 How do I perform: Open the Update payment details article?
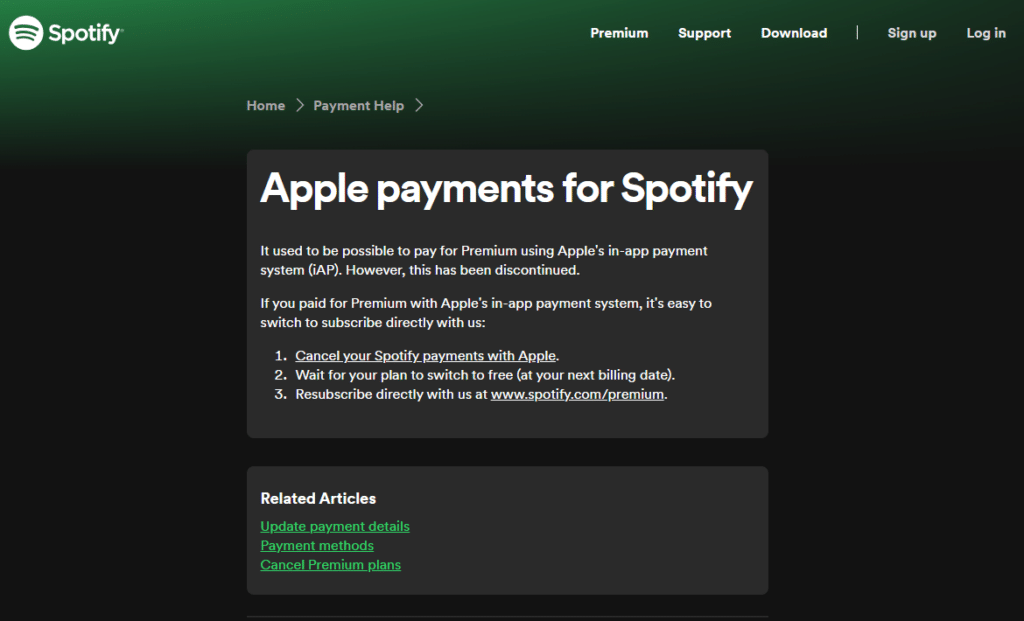pos(335,526)
